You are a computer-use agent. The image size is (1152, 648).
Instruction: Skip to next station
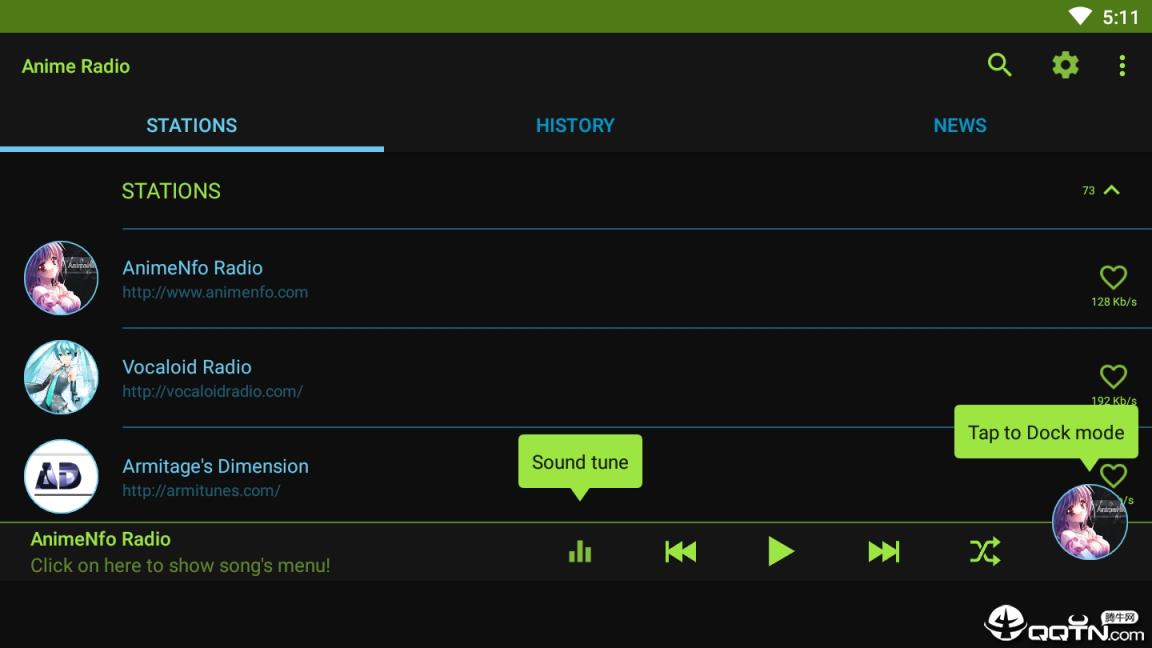883,551
